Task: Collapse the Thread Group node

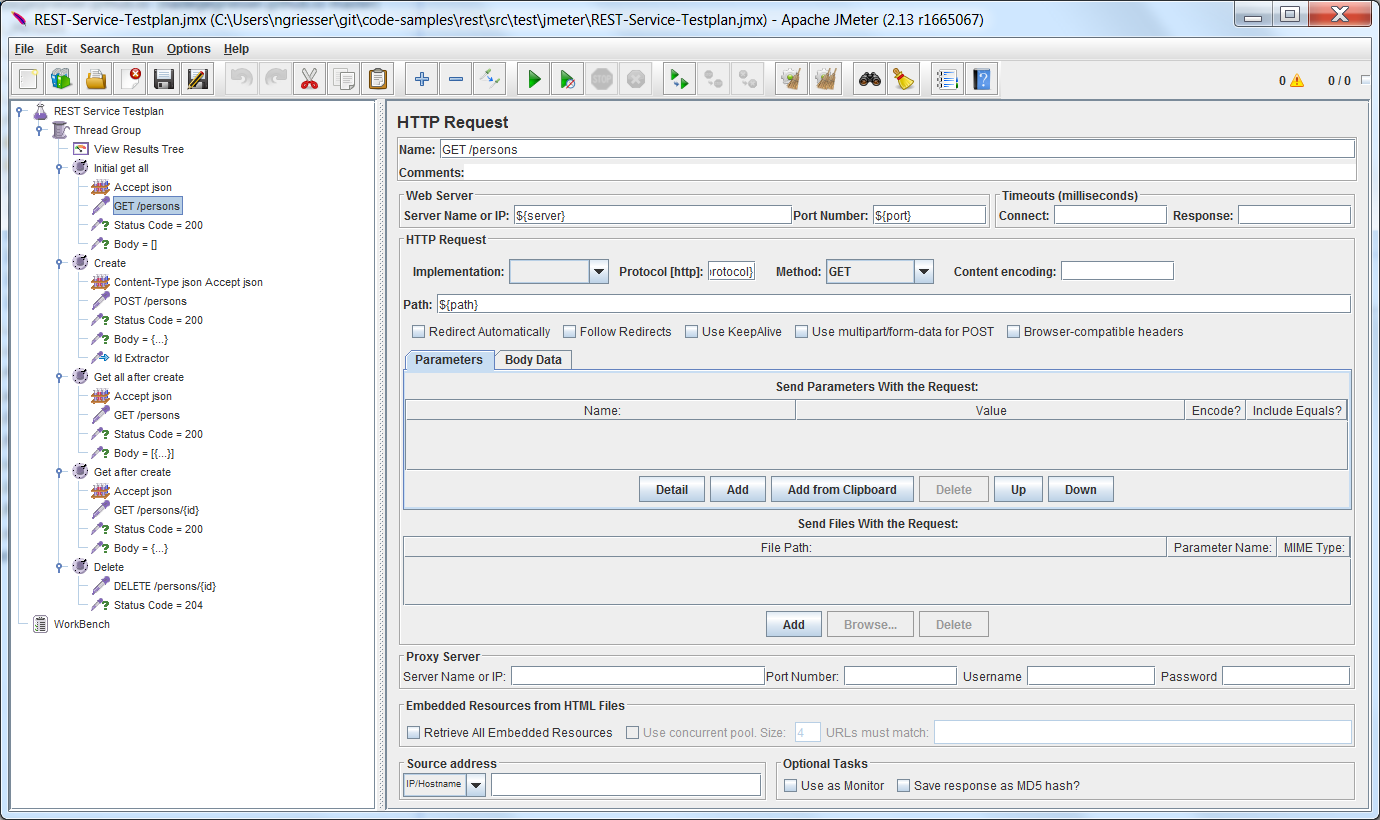Action: click(39, 130)
